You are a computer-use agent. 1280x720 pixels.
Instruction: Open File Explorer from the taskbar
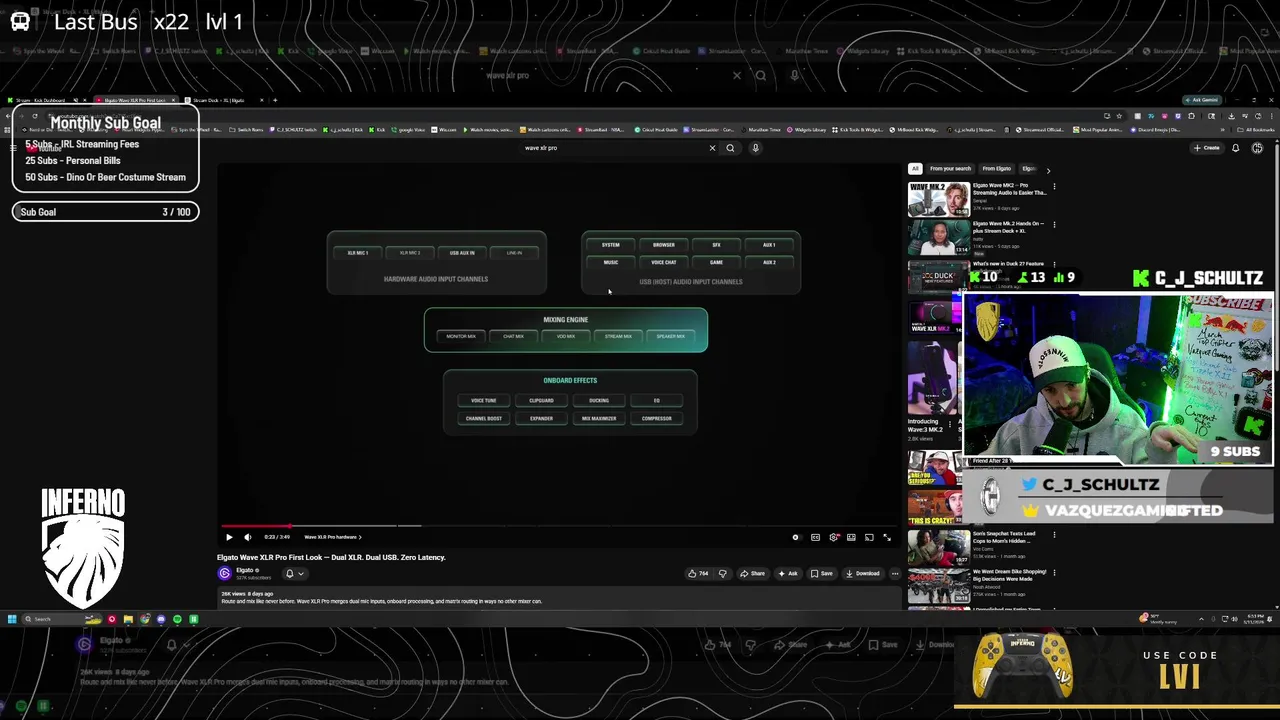(128, 619)
